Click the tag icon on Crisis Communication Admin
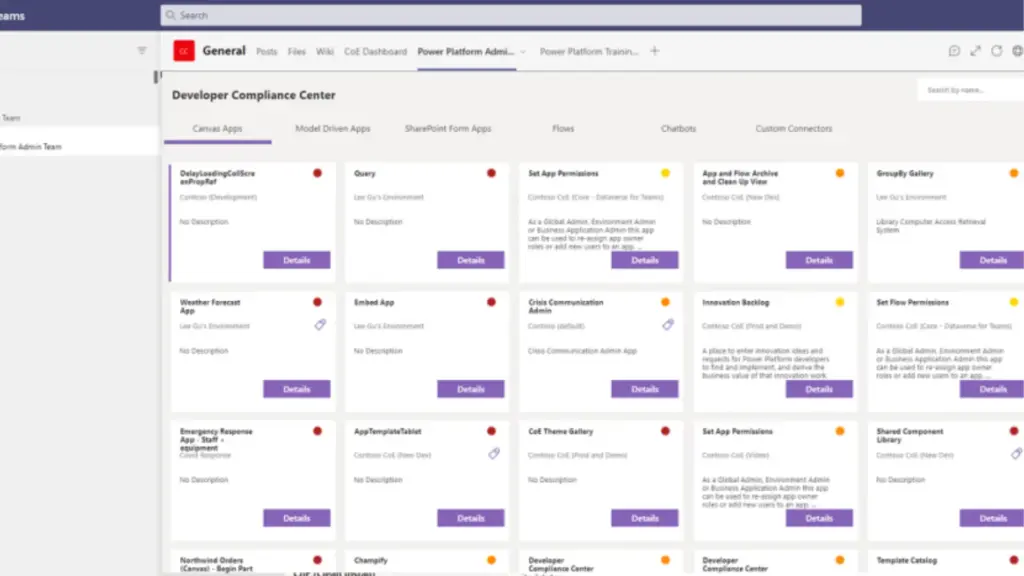The height and width of the screenshot is (576, 1024). click(668, 325)
